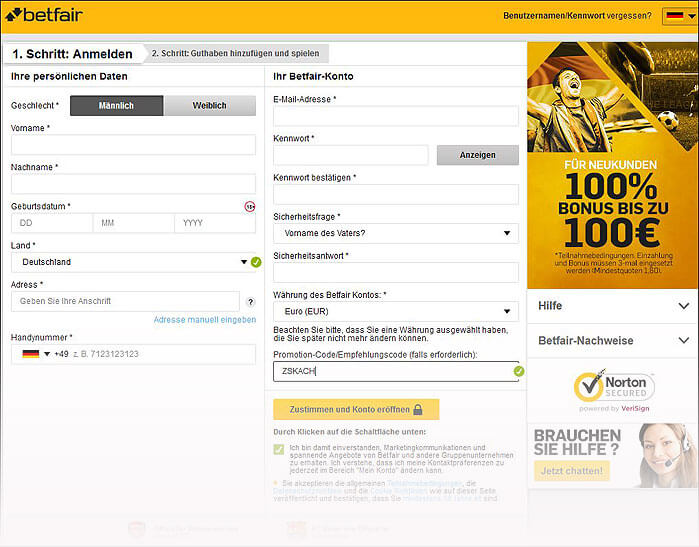Click the Sicherheitsantwort input field
Viewport: 699px width, 547px height.
[396, 272]
